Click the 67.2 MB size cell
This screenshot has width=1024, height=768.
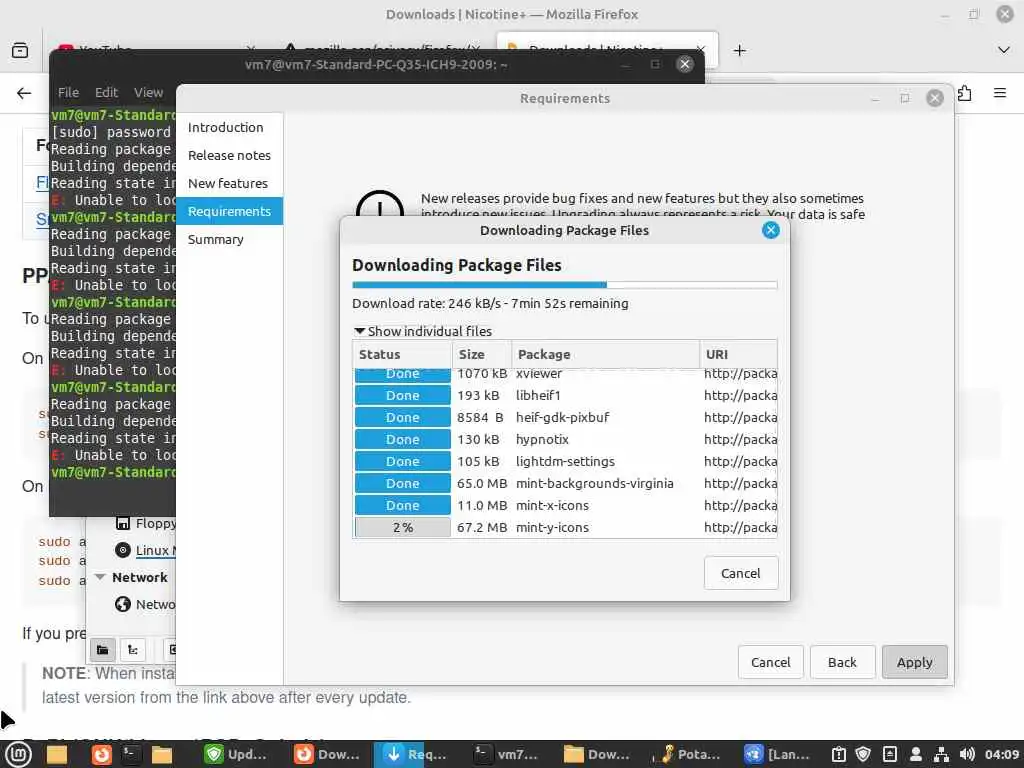482,527
